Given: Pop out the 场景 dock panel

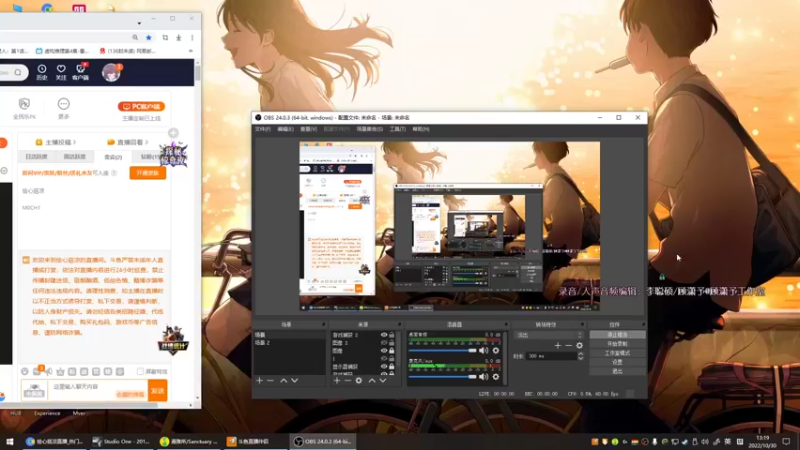Looking at the screenshot, I should (323, 324).
